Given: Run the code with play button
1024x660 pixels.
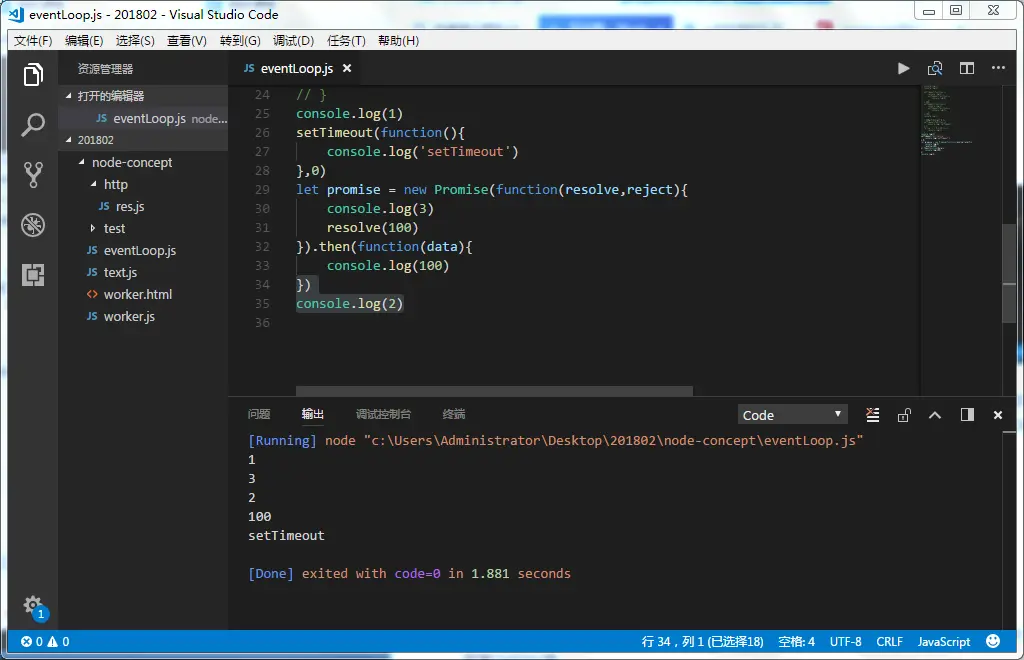Looking at the screenshot, I should [x=903, y=69].
